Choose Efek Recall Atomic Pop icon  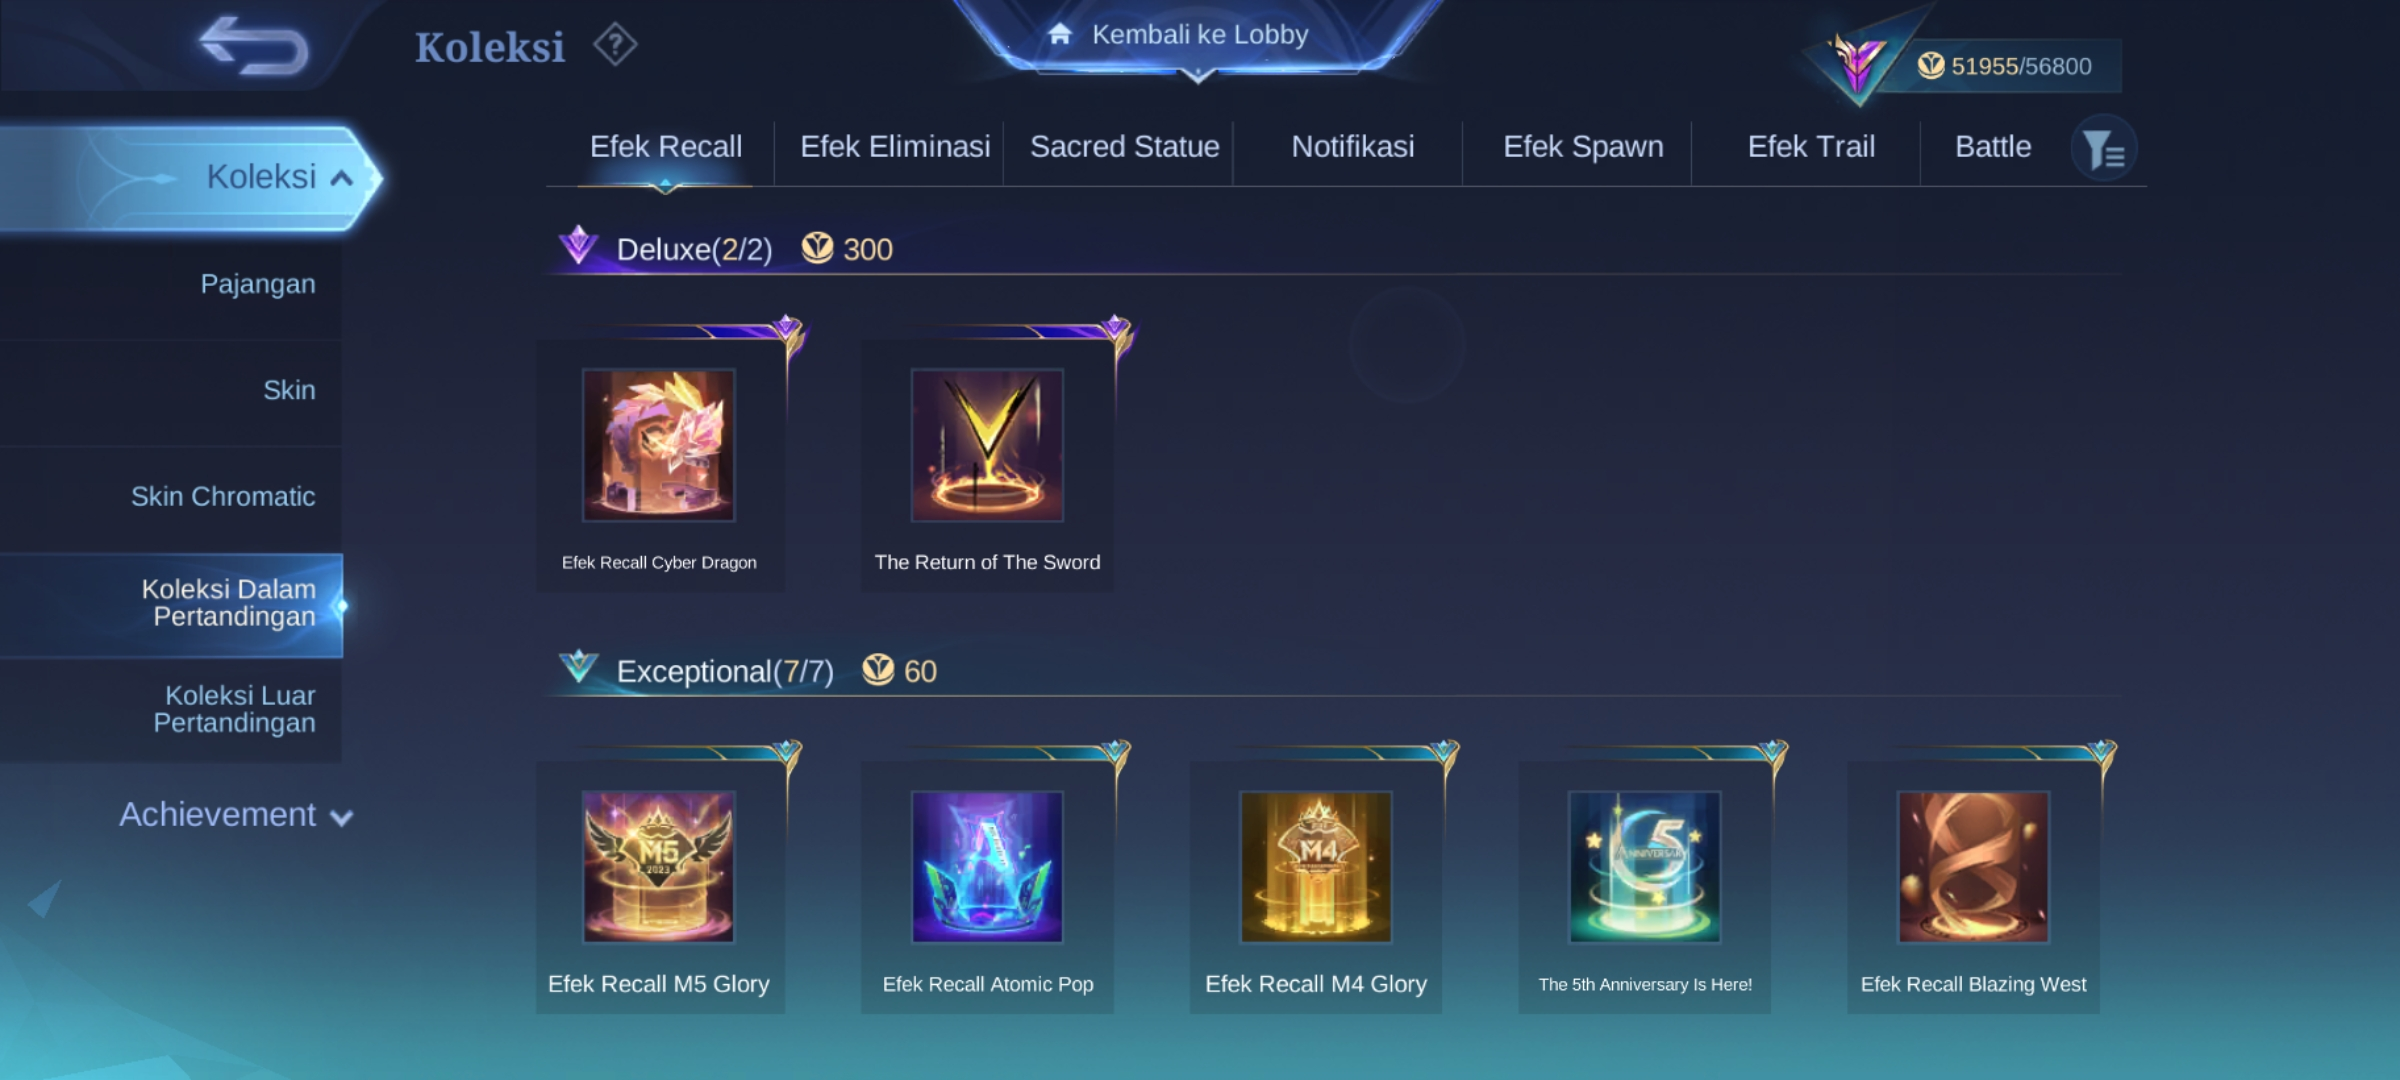987,867
